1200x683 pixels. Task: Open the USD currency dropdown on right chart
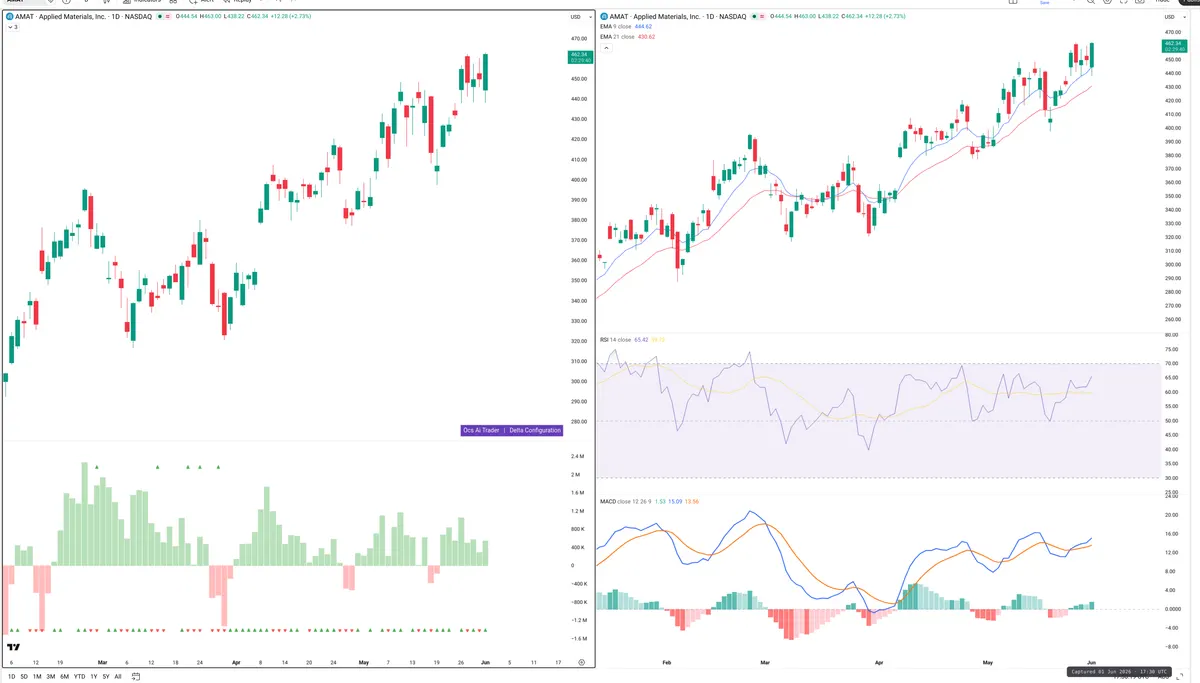click(1173, 17)
